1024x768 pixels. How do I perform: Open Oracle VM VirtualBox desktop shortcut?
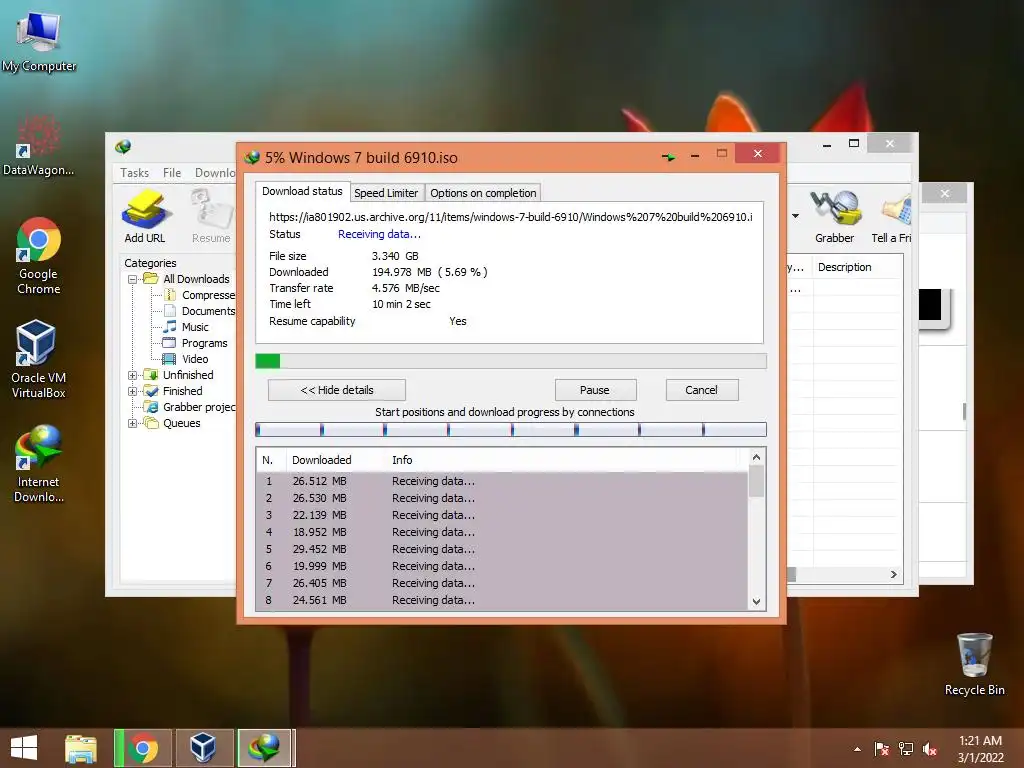click(39, 359)
